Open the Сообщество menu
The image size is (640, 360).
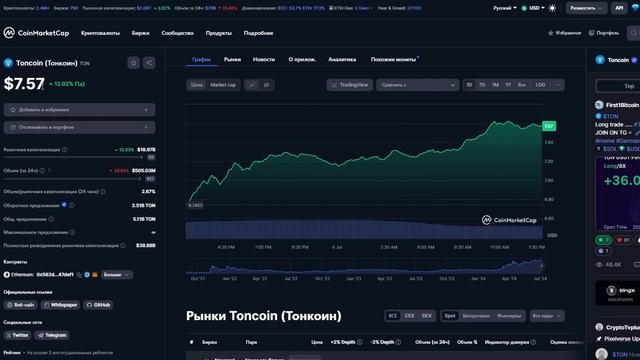(177, 33)
